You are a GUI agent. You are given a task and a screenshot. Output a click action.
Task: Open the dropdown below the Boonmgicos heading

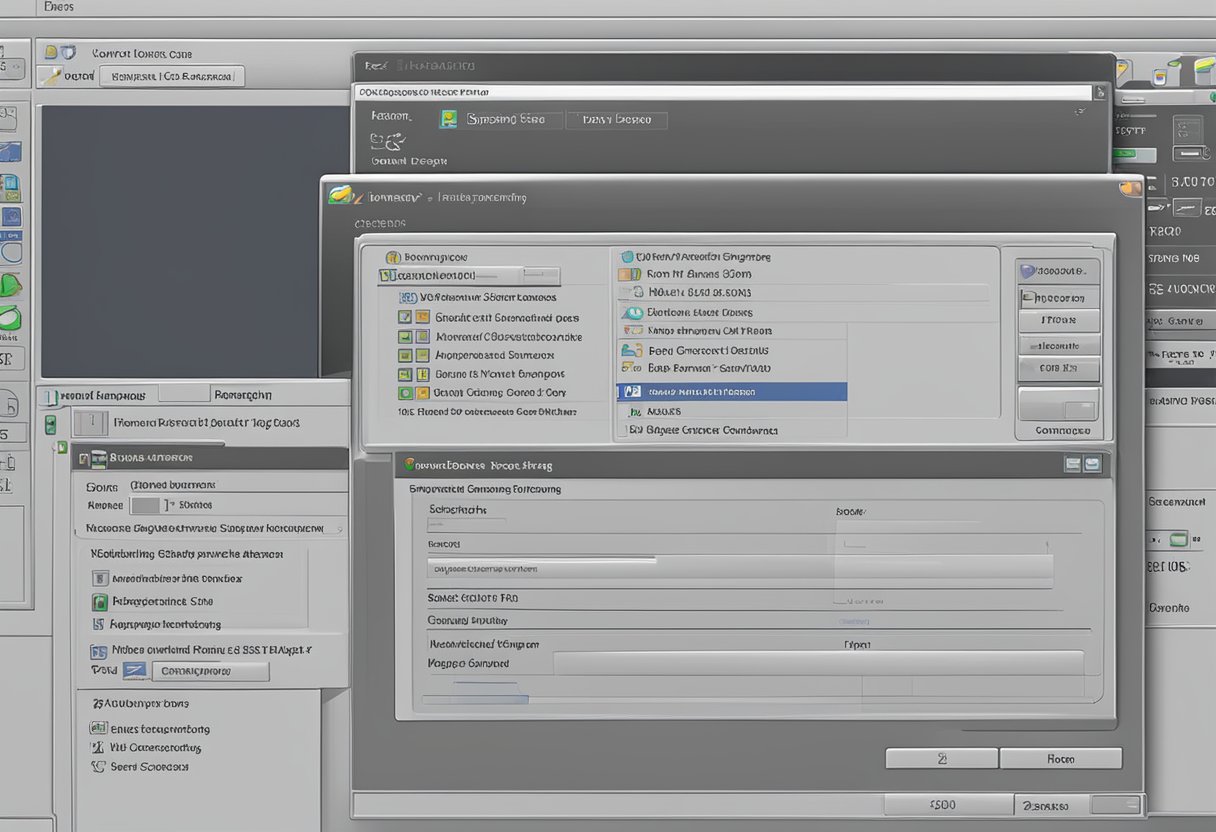[x=469, y=276]
